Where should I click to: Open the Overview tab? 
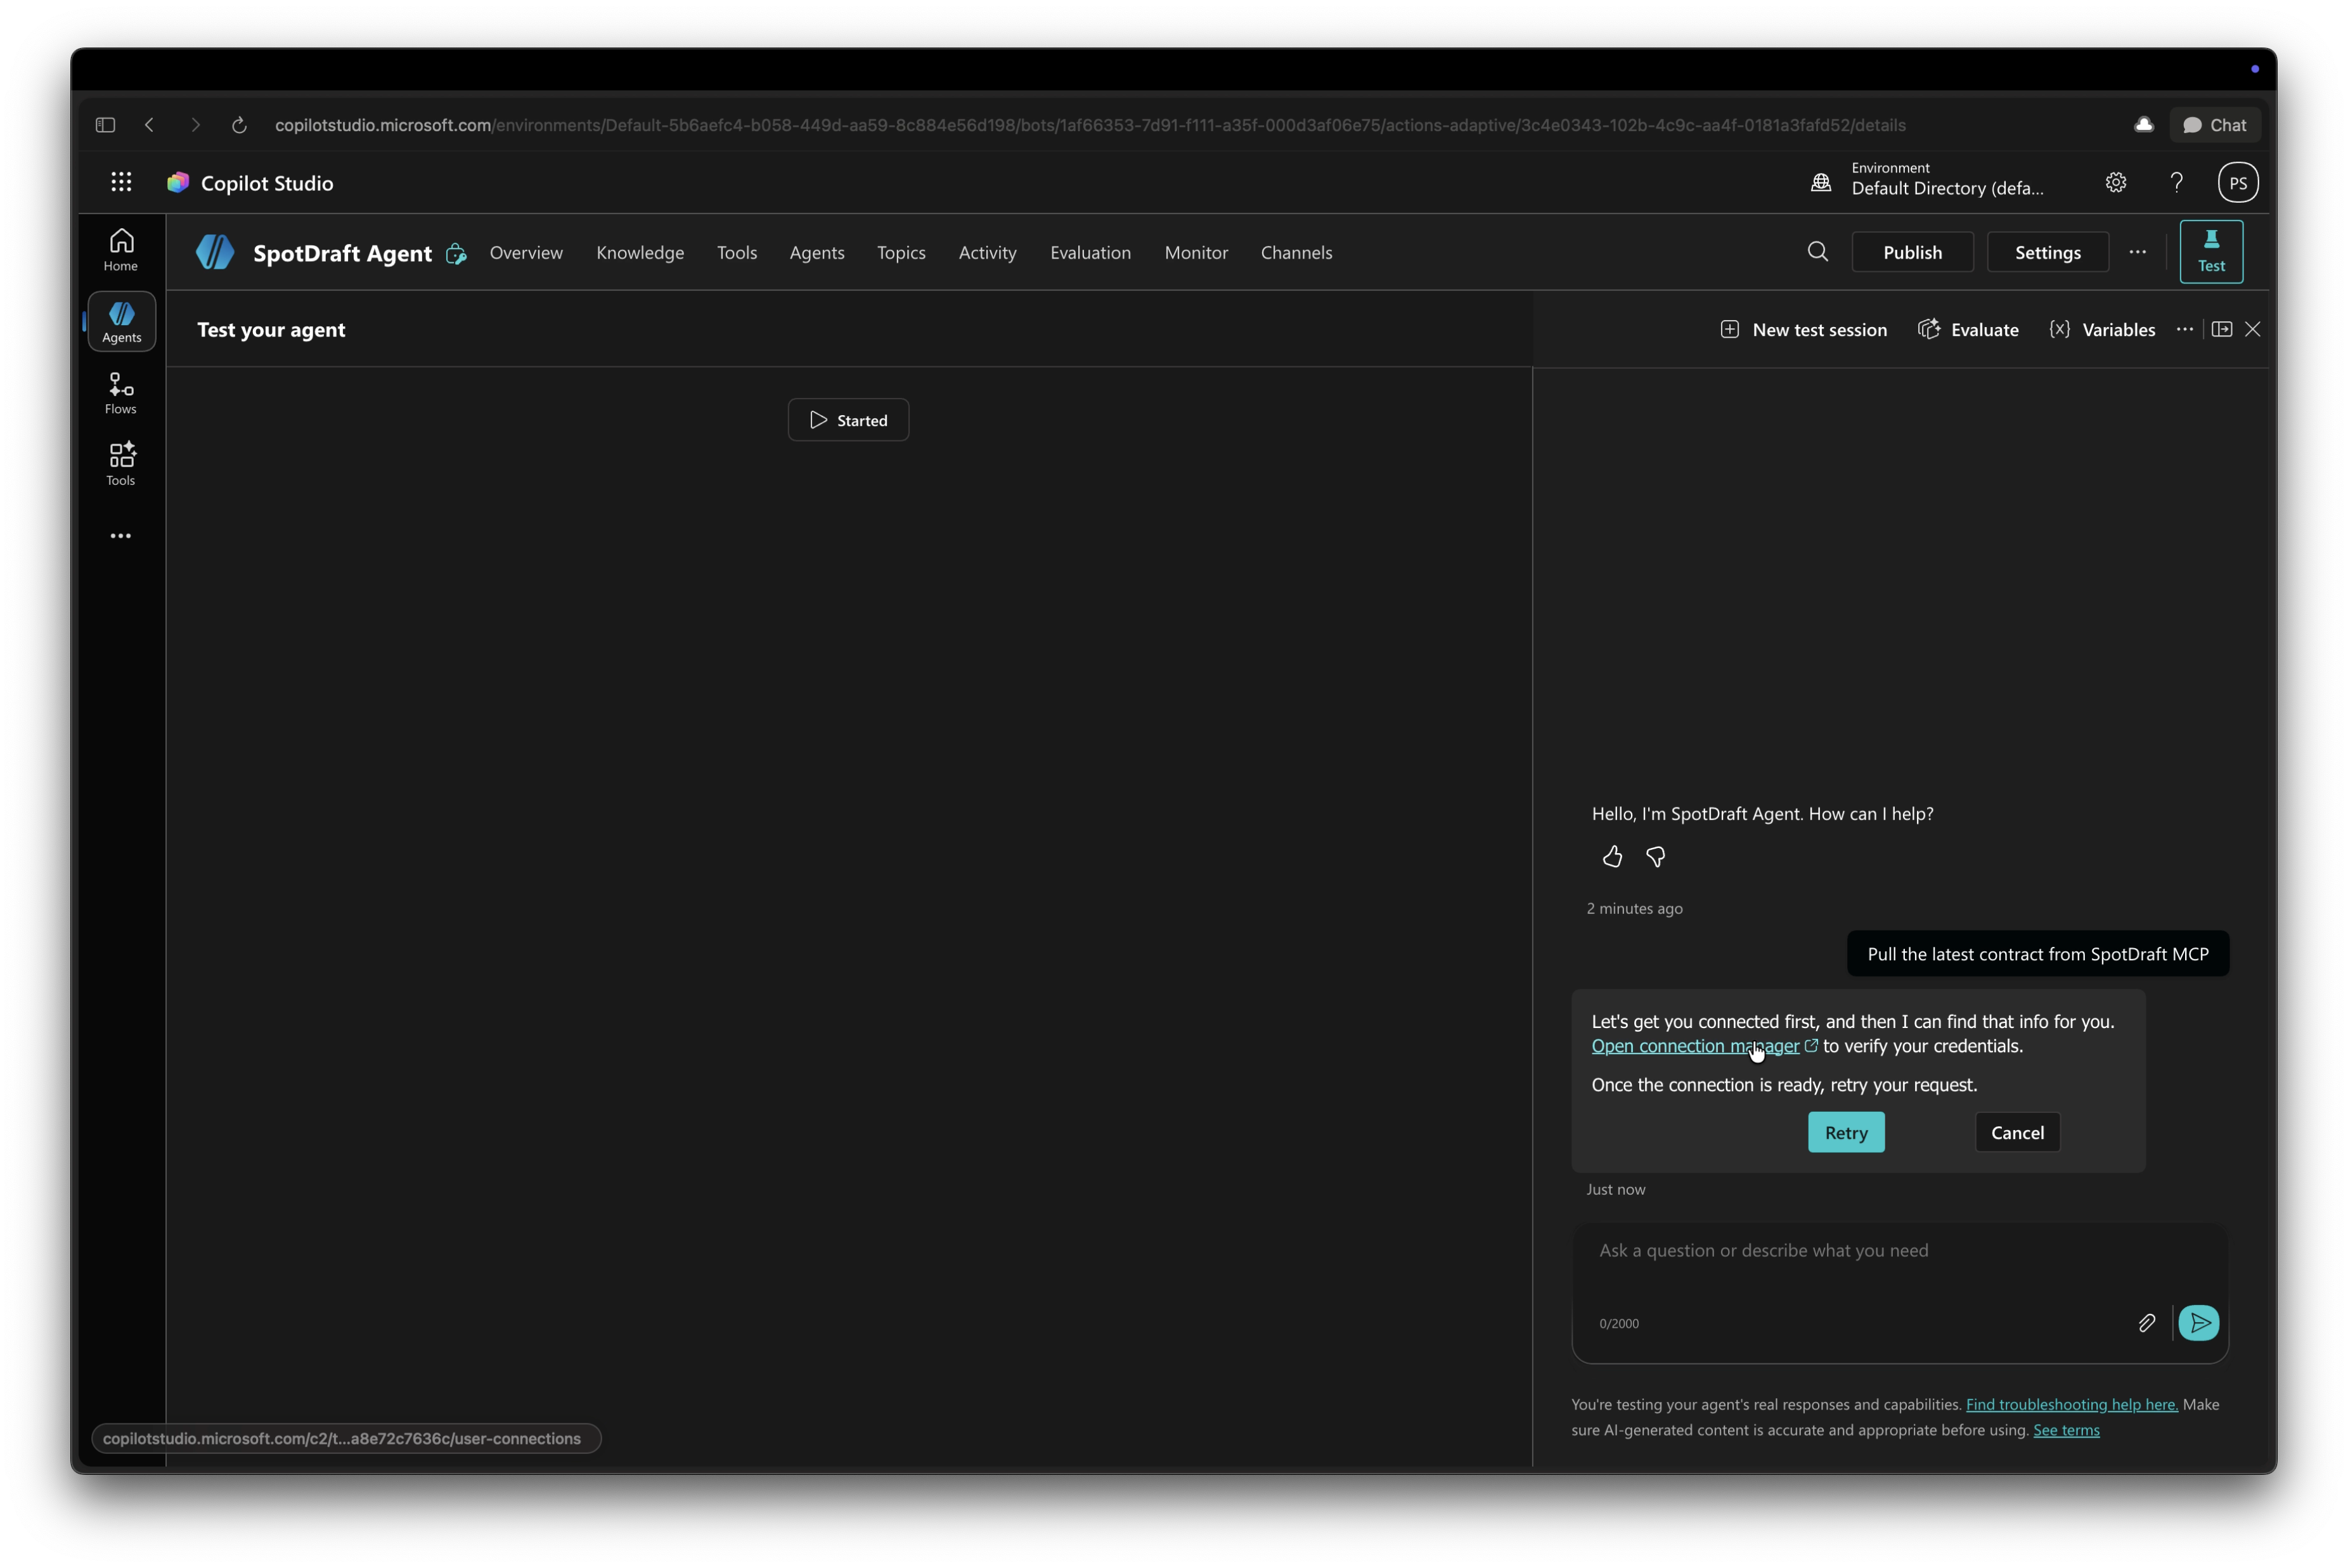point(526,252)
